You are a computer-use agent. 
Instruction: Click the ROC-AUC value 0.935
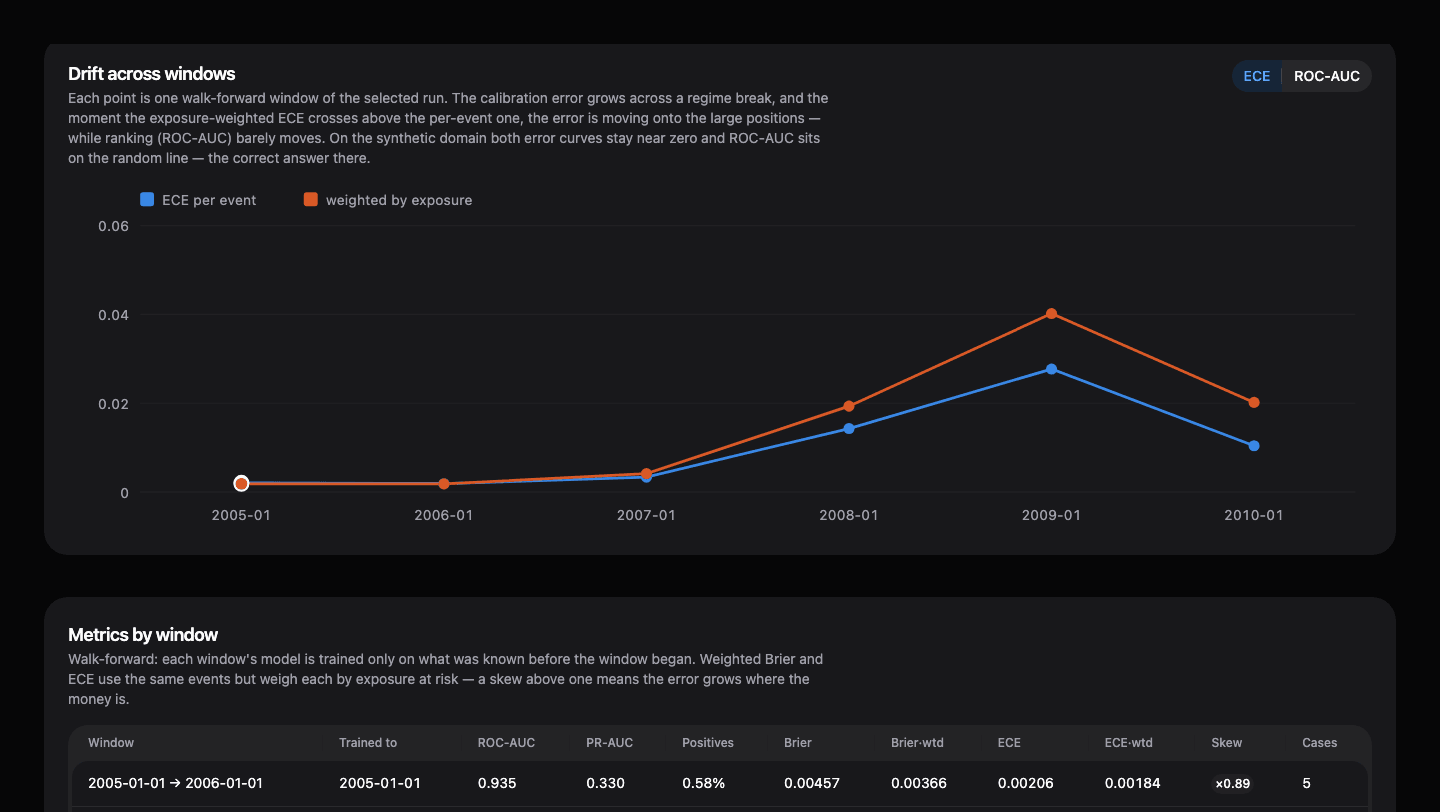coord(497,783)
